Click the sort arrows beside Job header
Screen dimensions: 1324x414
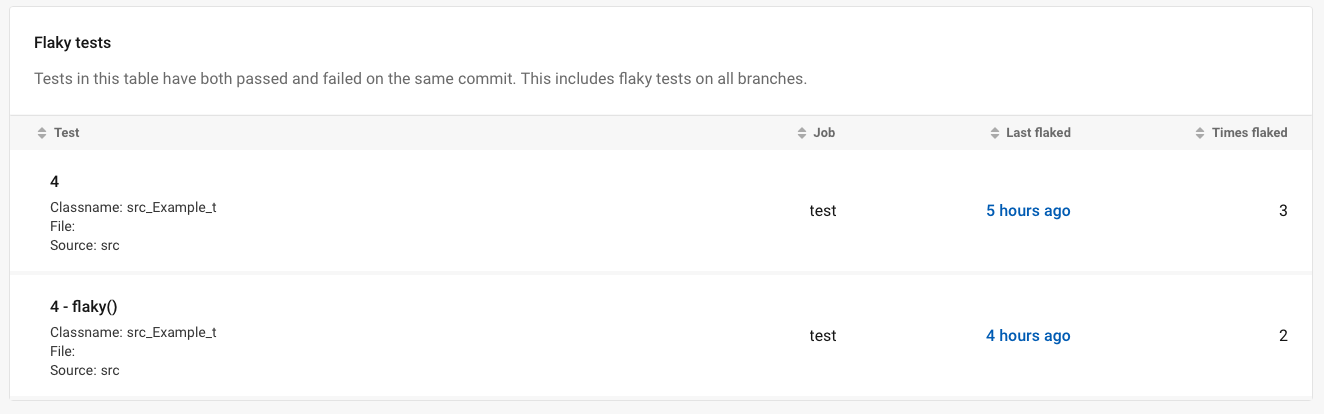coord(802,133)
